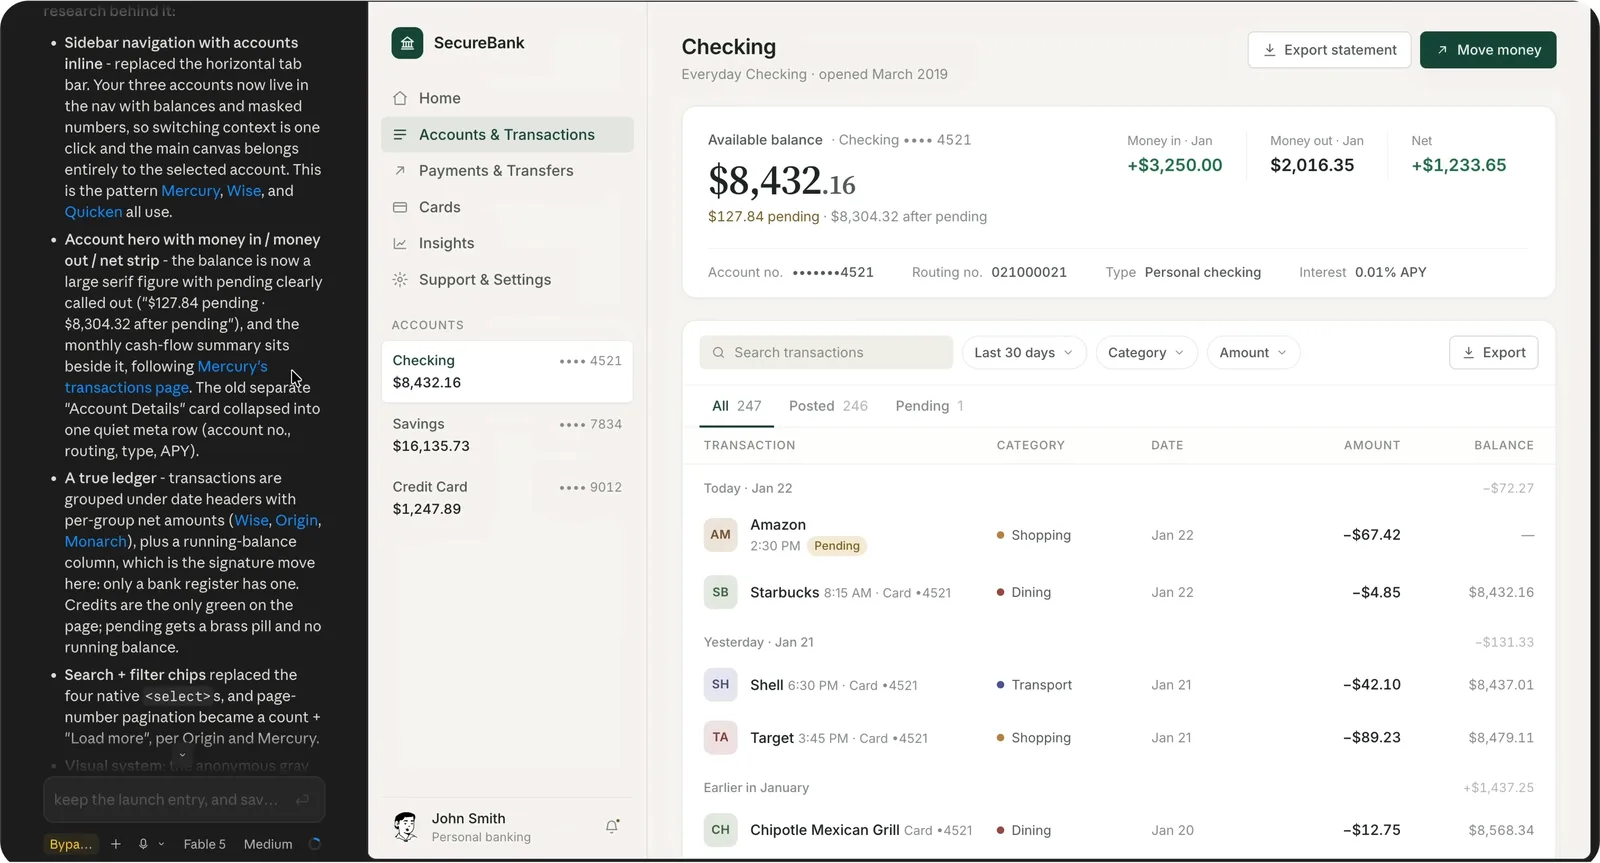1600x863 pixels.
Task: Click the Target TA merchant badge
Action: [721, 738]
